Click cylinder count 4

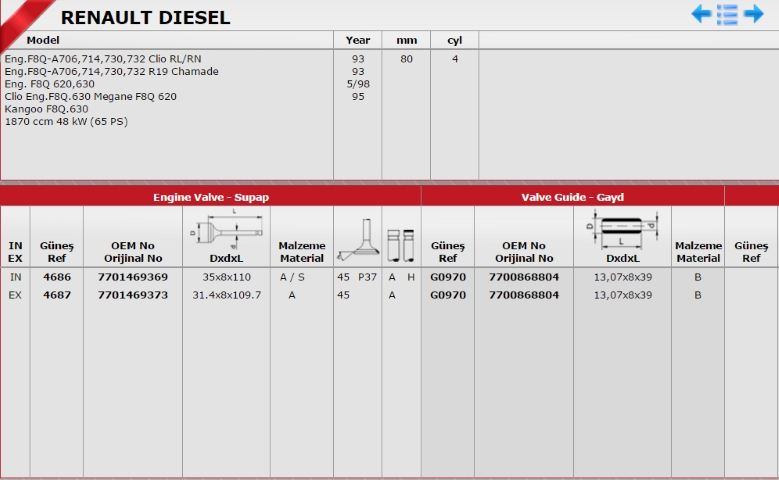(455, 59)
